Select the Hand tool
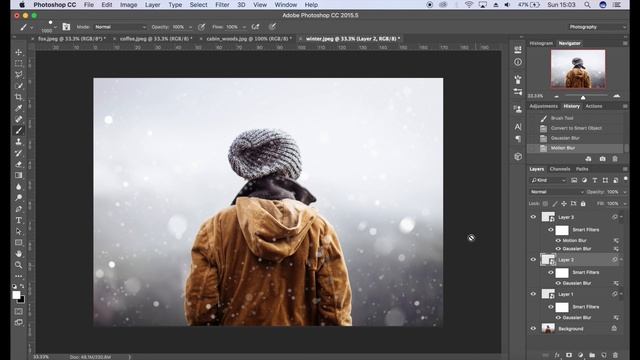Viewport: 640px width, 360px height. click(19, 253)
